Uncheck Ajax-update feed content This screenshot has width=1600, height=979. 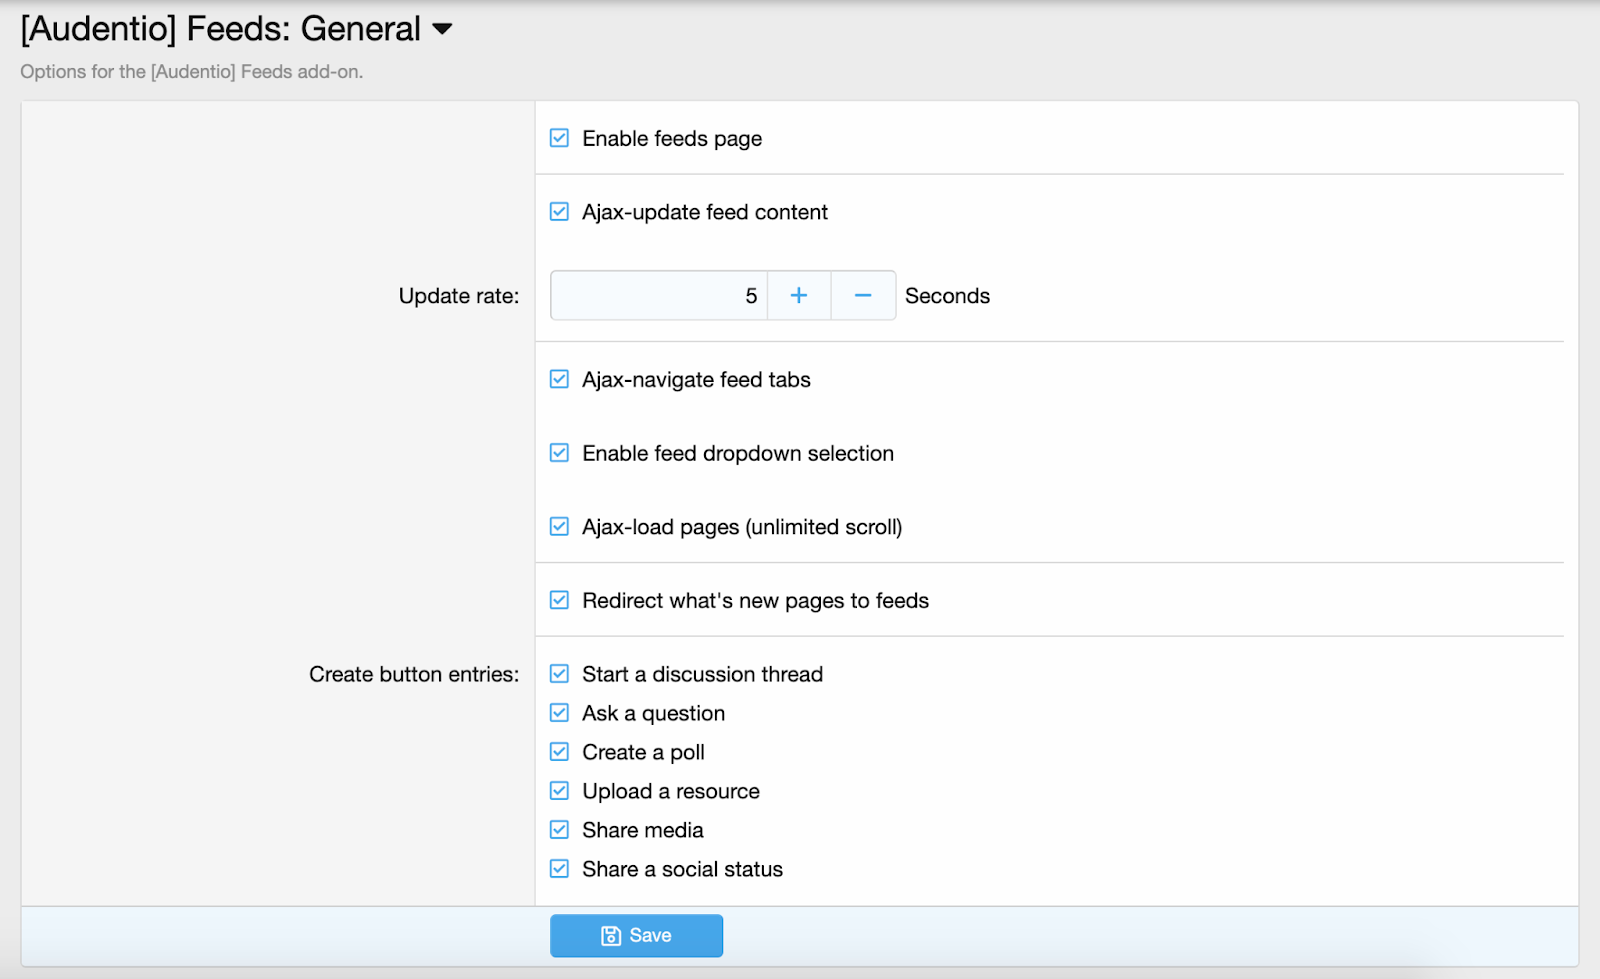tap(560, 212)
